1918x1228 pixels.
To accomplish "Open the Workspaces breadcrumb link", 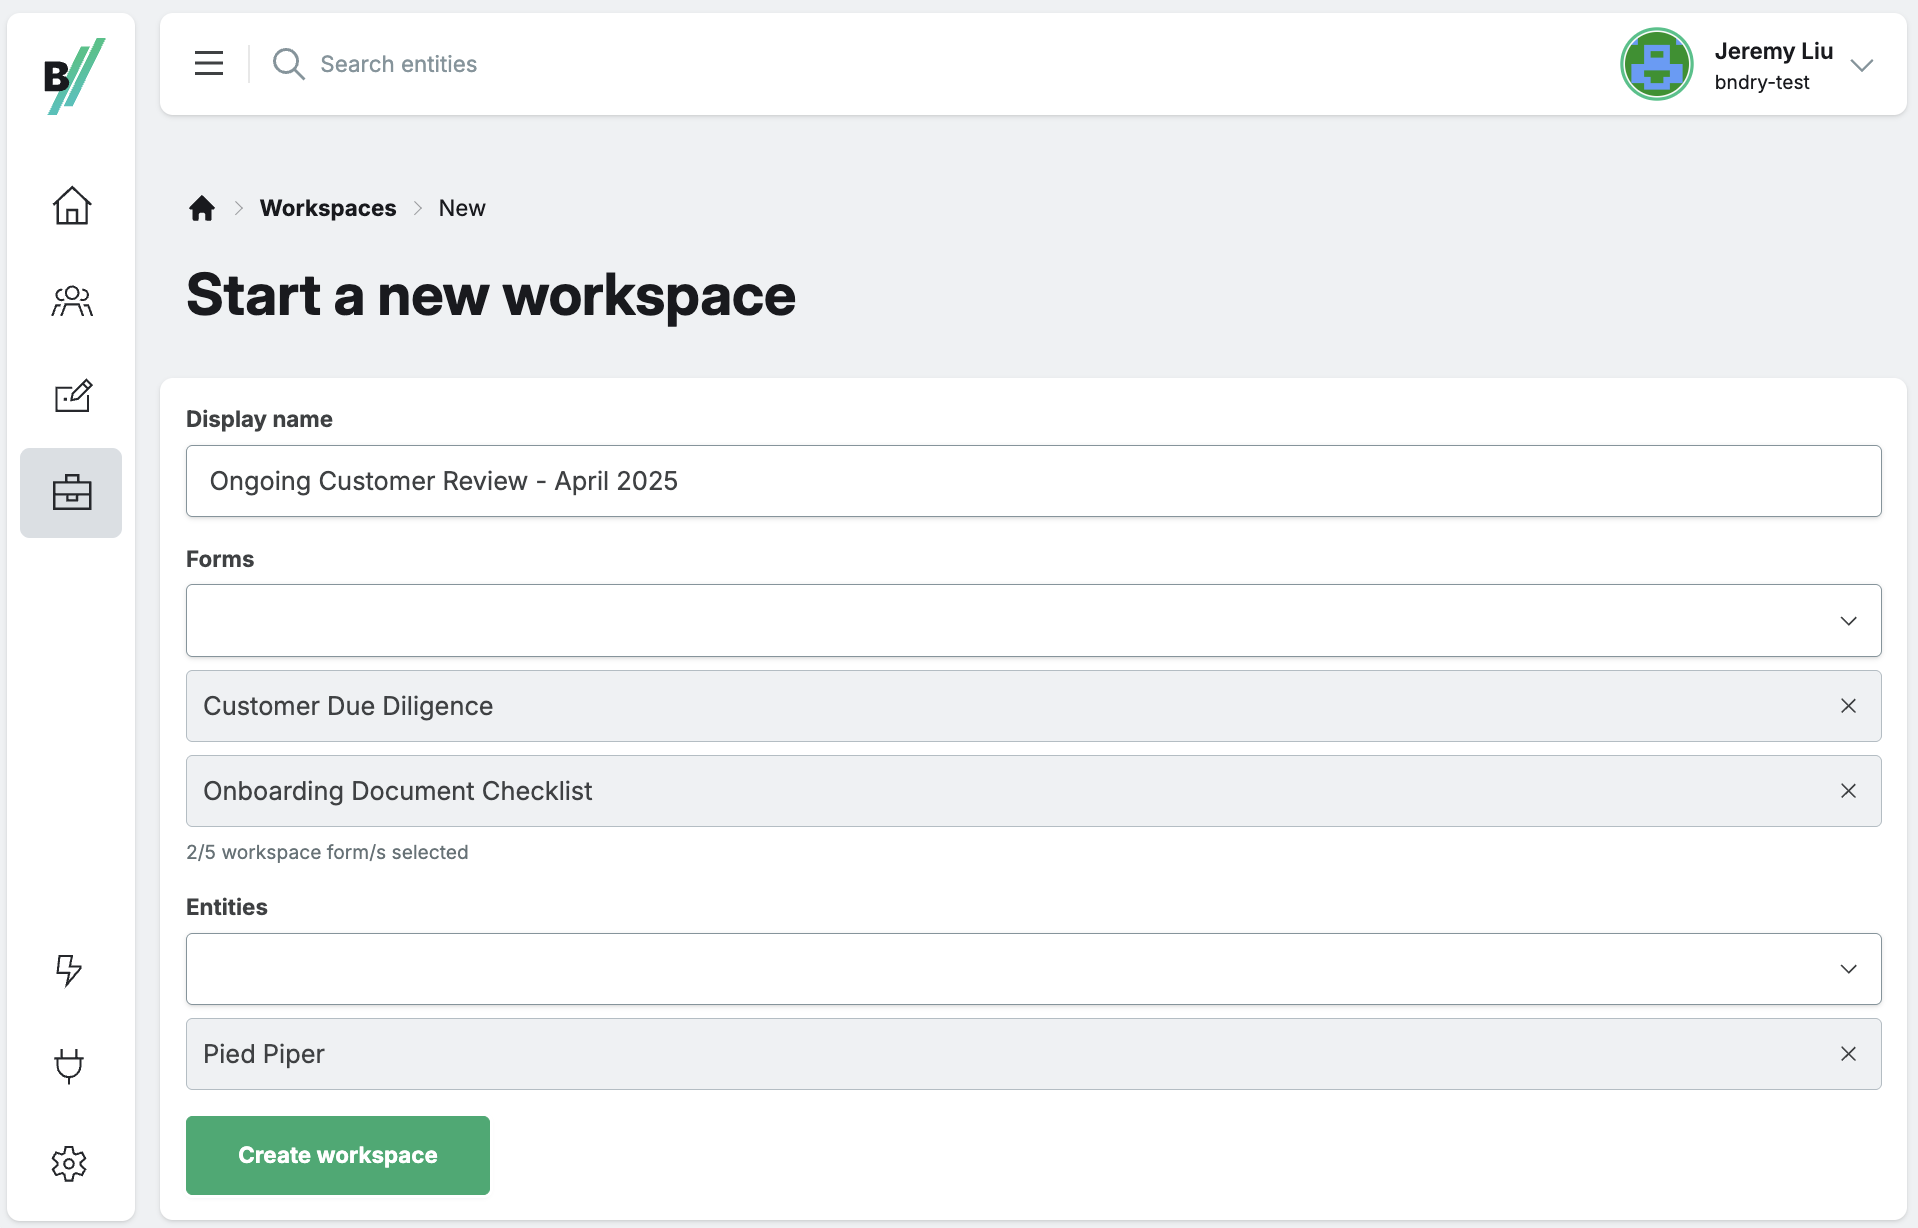I will [x=328, y=208].
